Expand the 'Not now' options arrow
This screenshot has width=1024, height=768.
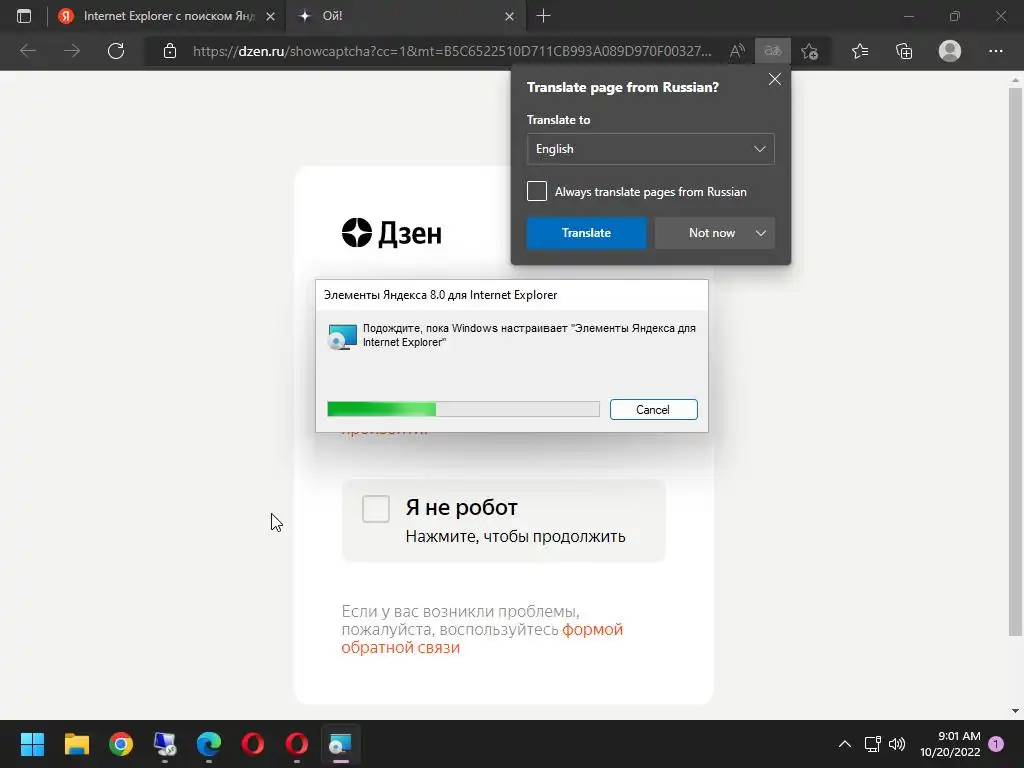pyautogui.click(x=761, y=233)
